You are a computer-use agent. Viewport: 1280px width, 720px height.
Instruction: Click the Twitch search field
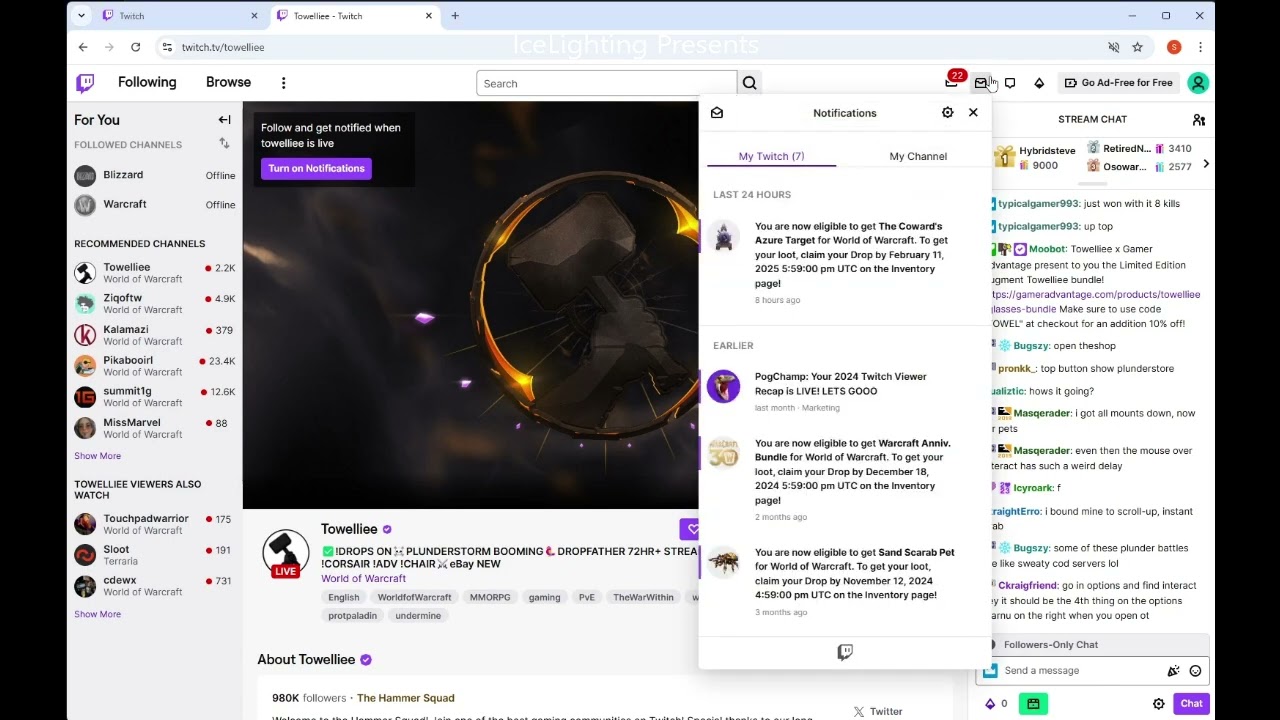(606, 84)
